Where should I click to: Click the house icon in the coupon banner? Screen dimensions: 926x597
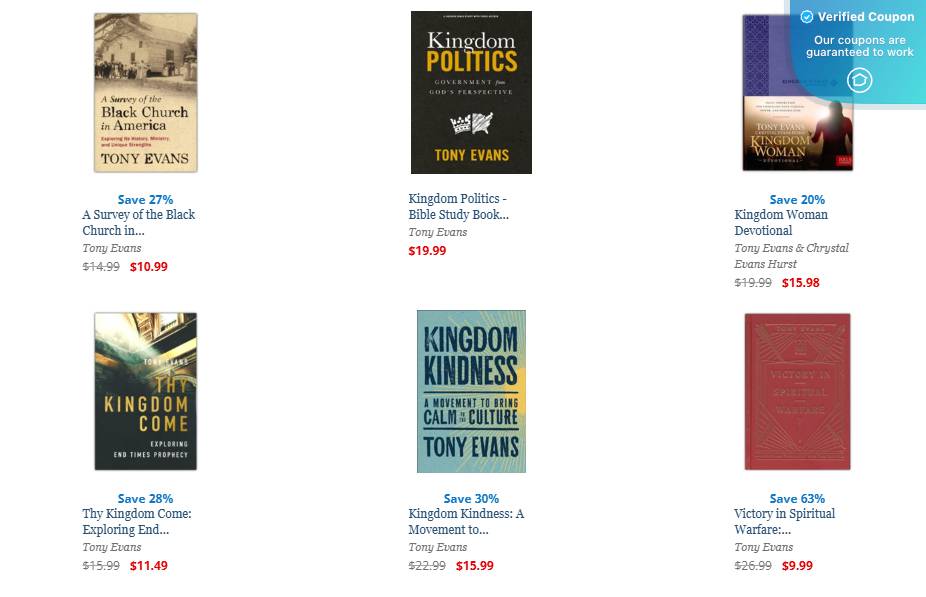[x=859, y=80]
